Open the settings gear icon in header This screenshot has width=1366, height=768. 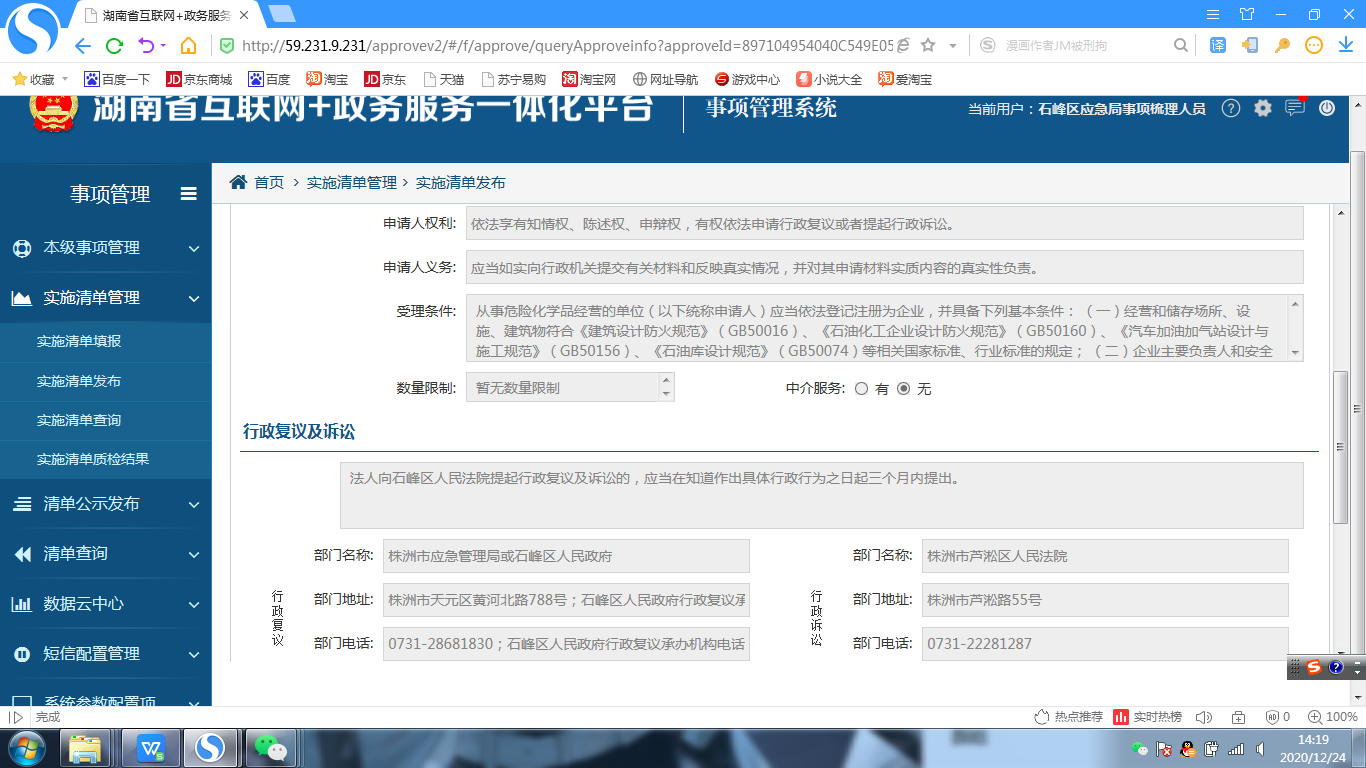point(1263,108)
